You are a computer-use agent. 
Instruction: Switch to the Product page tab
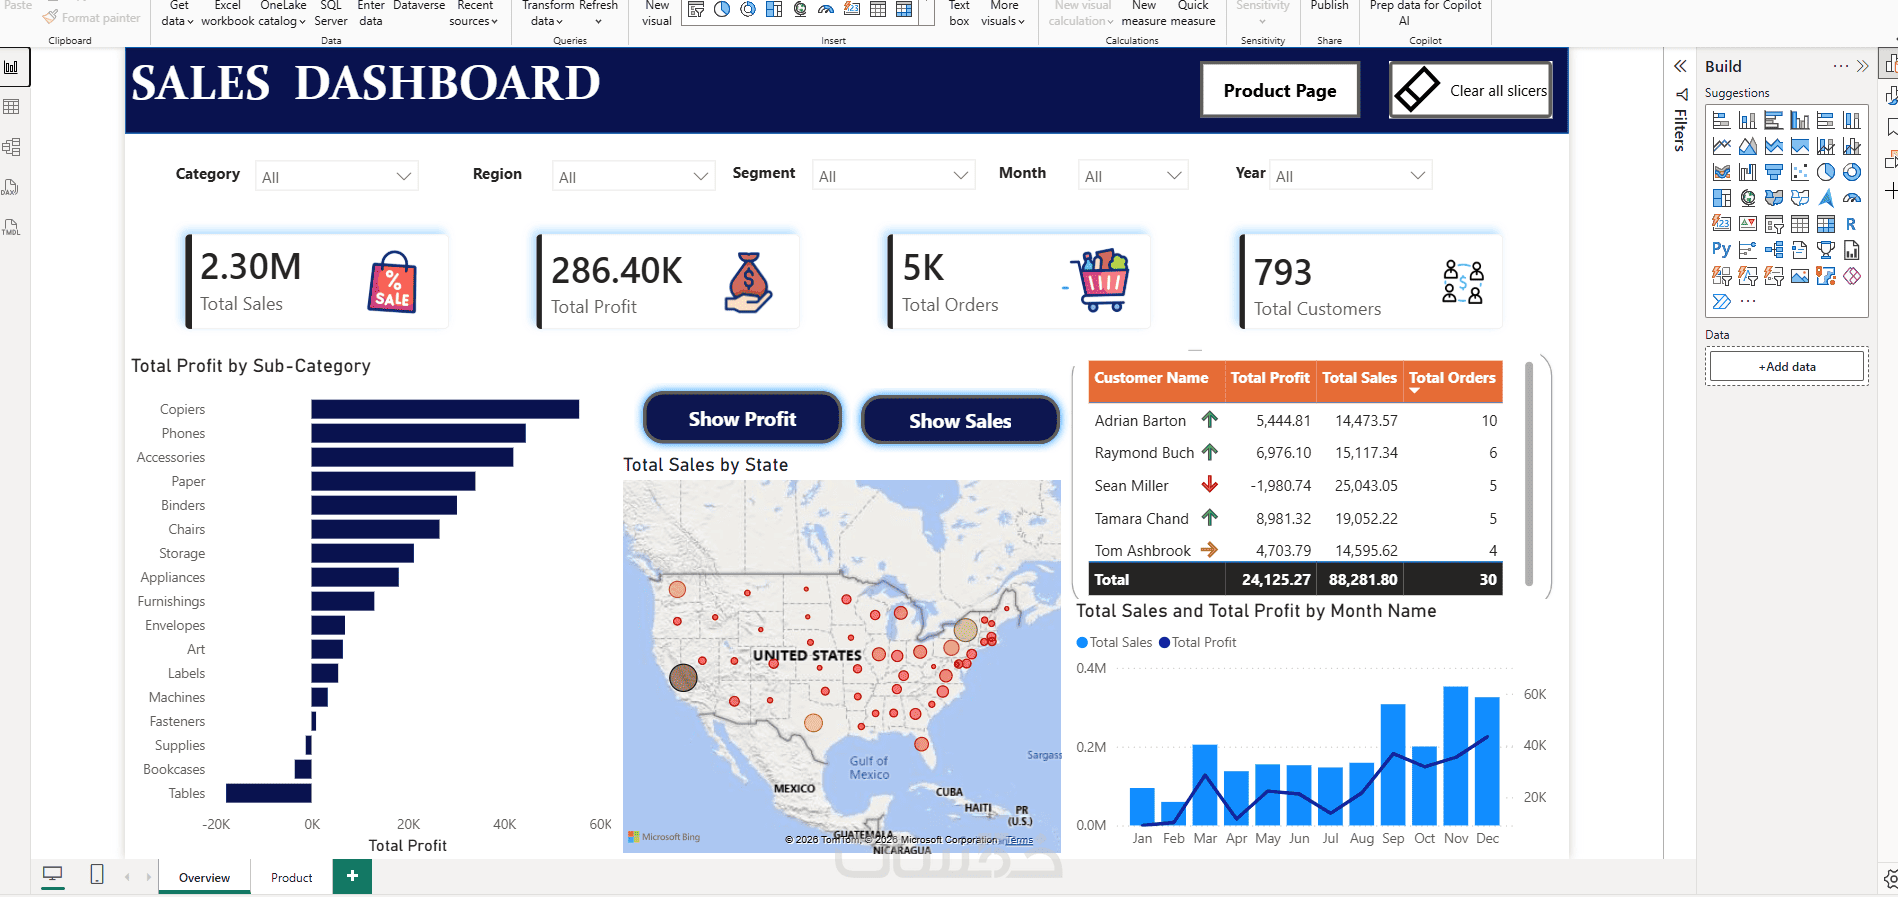291,877
